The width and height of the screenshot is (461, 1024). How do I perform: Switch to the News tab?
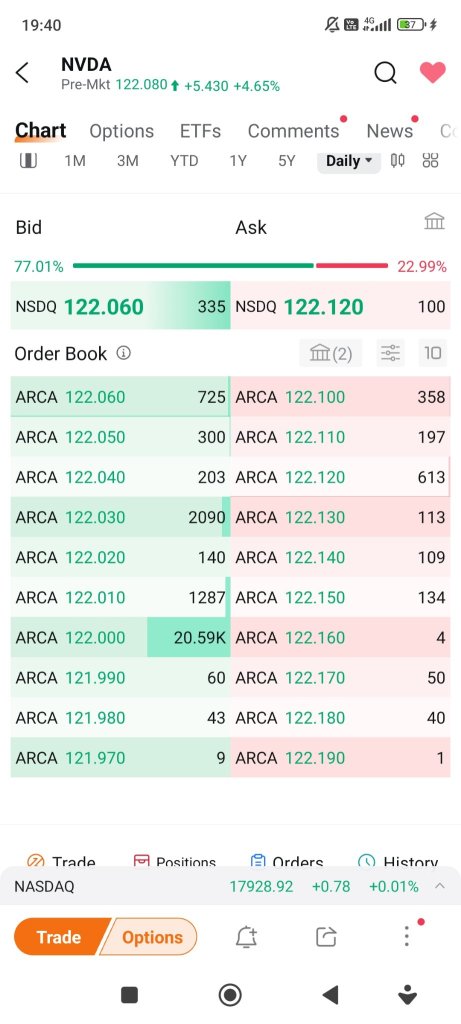click(x=390, y=131)
